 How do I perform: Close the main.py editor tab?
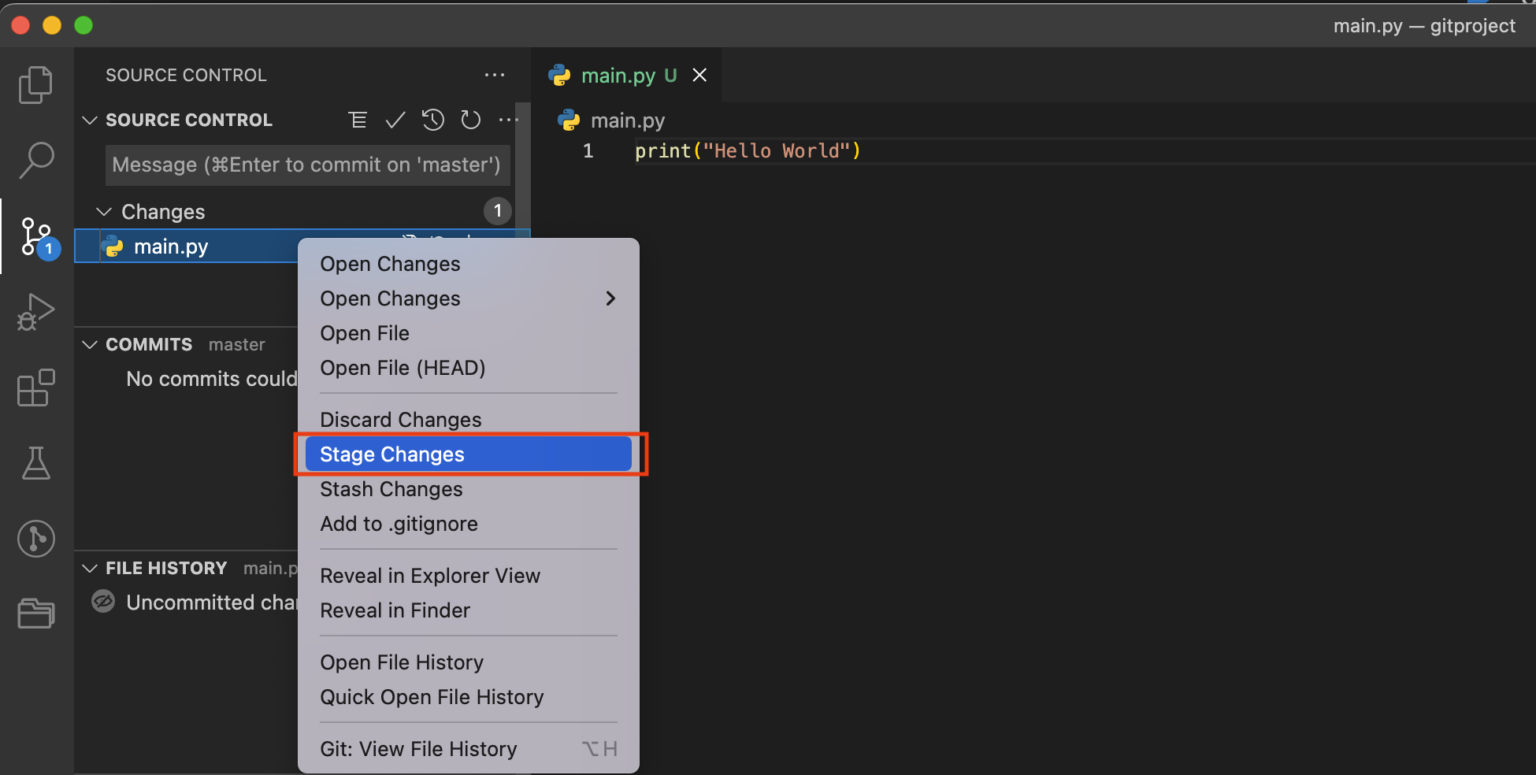tap(700, 76)
